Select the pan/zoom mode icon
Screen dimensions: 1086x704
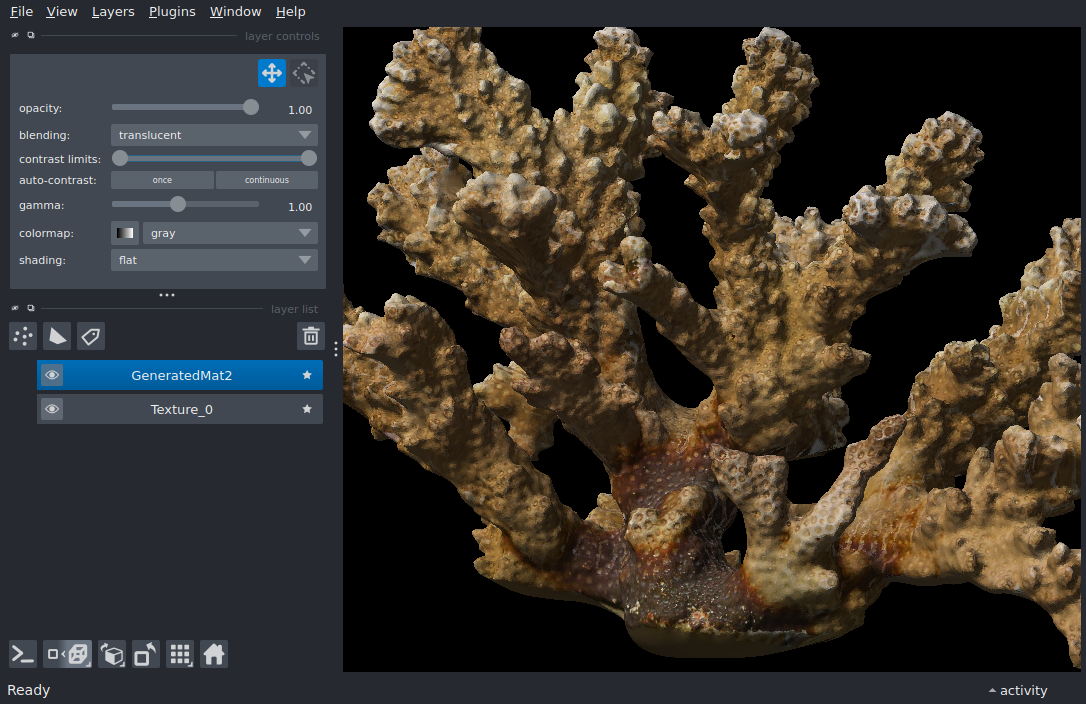[x=272, y=73]
